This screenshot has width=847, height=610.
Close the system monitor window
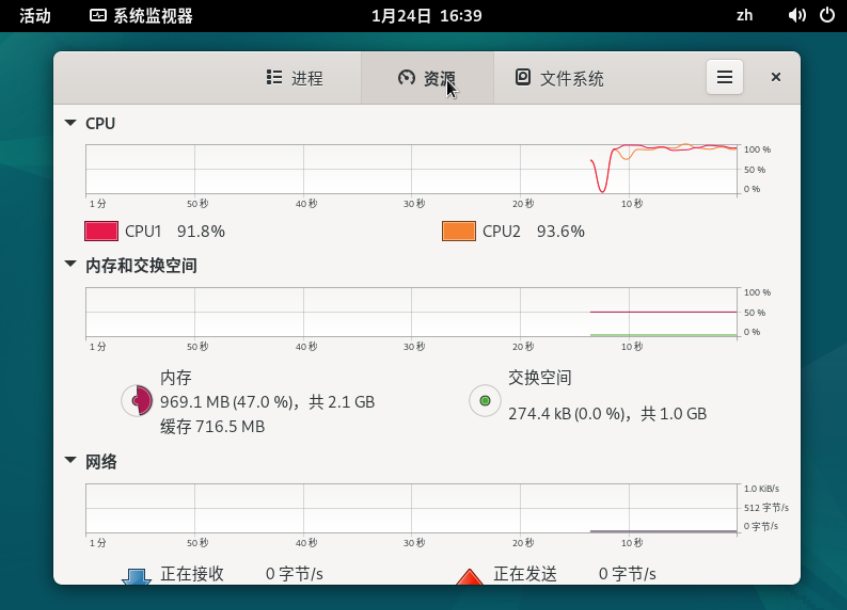pos(776,77)
